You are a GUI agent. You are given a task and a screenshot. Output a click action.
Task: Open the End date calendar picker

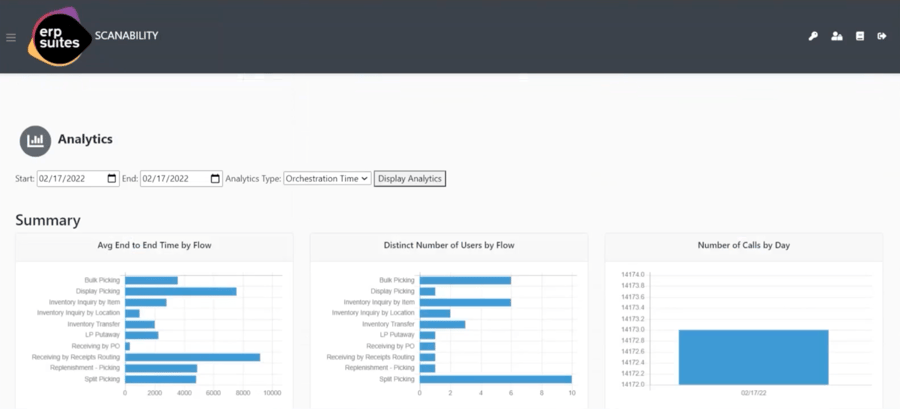215,179
